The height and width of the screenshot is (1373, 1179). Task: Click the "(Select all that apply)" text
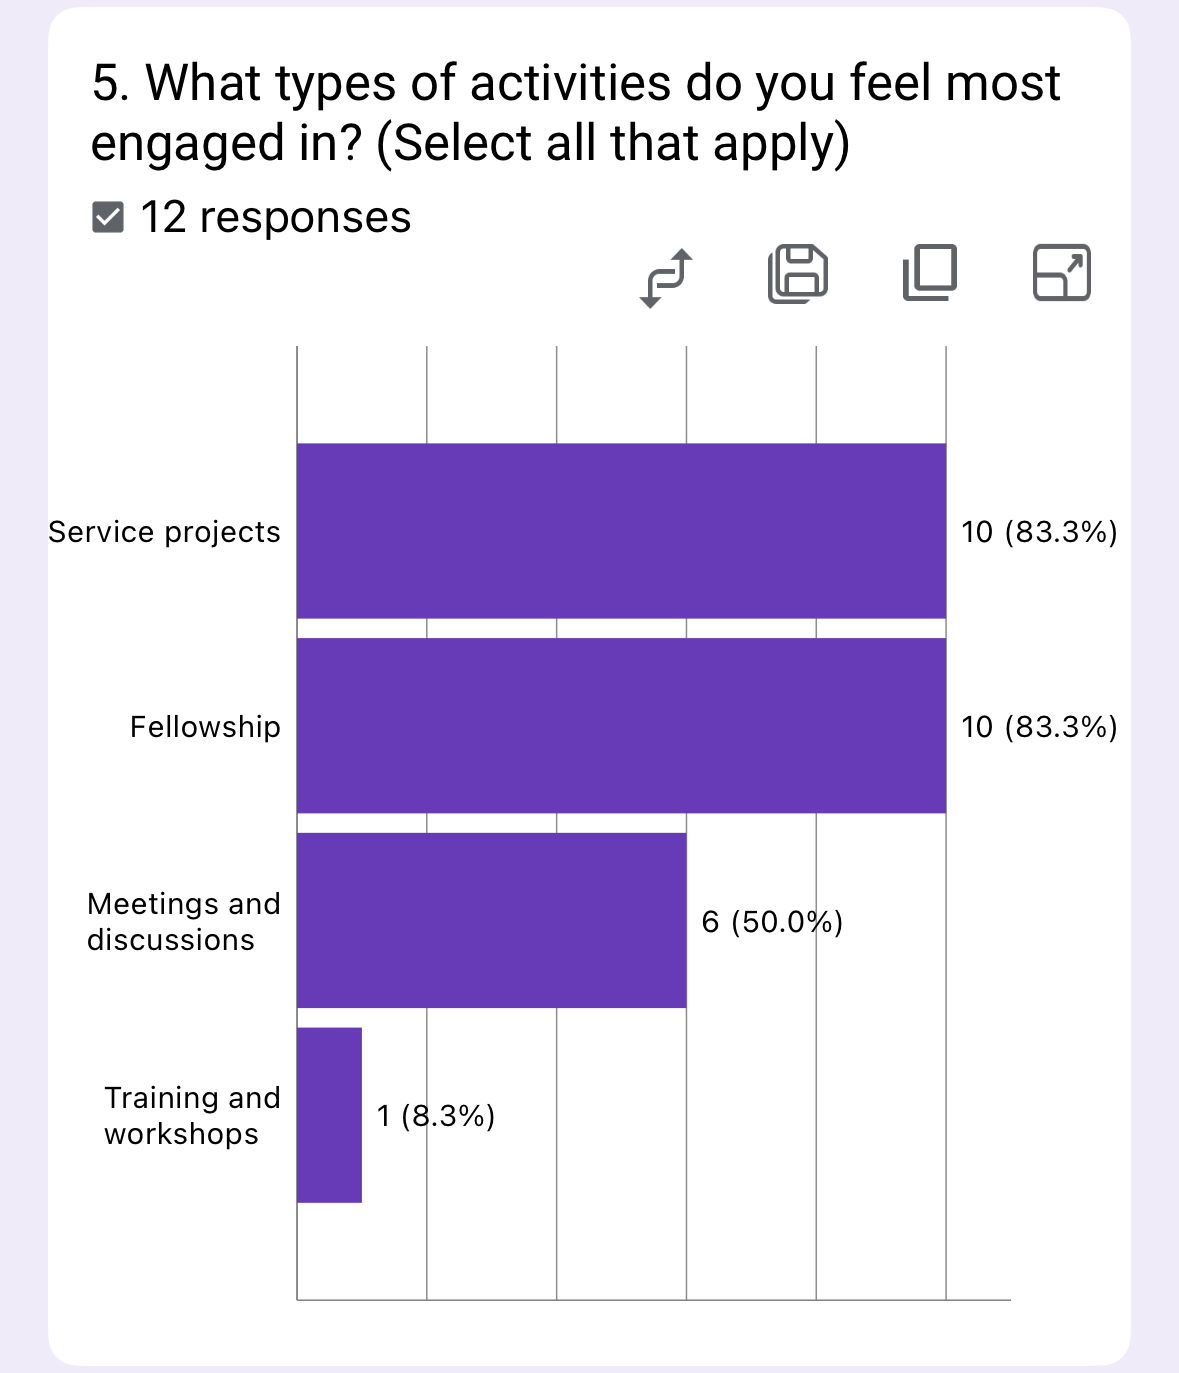click(x=613, y=143)
